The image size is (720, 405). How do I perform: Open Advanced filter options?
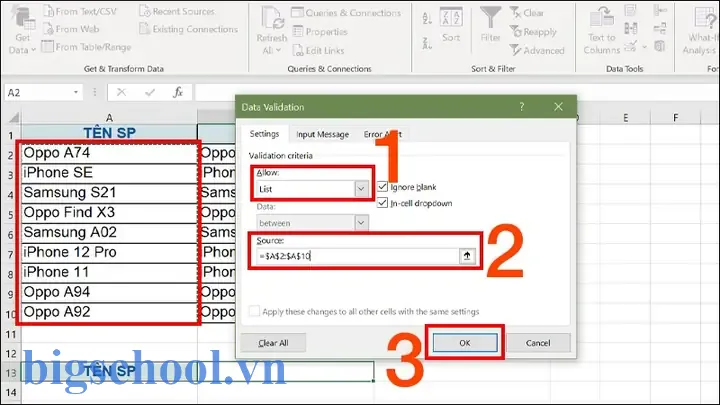click(x=537, y=51)
